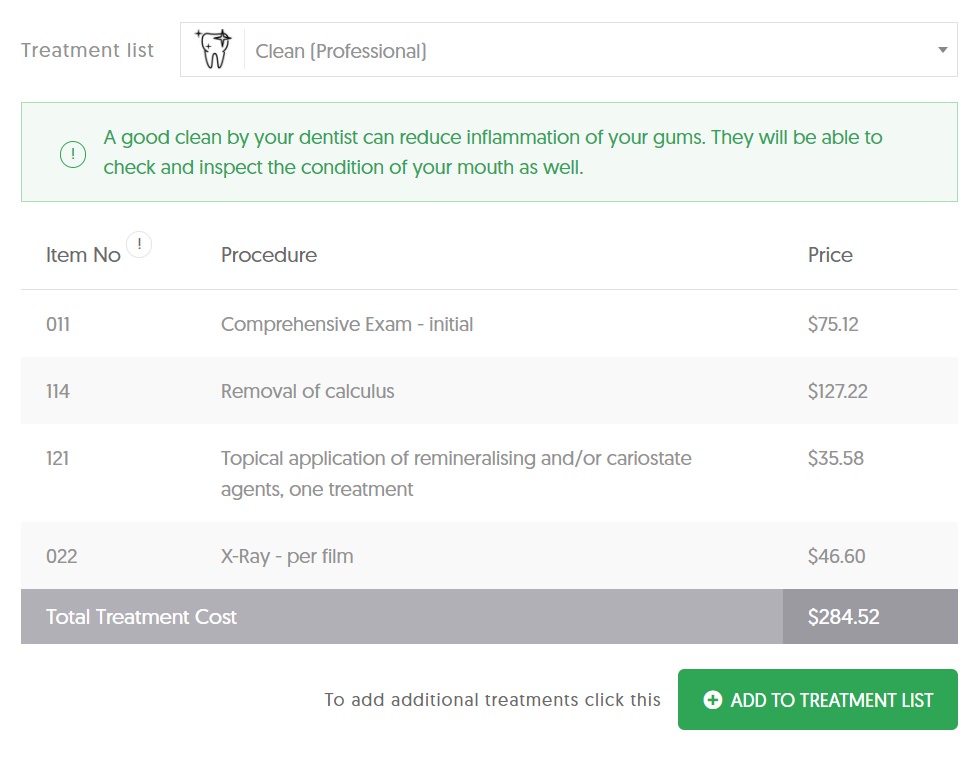
Task: Click the green alert exclamation icon
Action: point(73,154)
